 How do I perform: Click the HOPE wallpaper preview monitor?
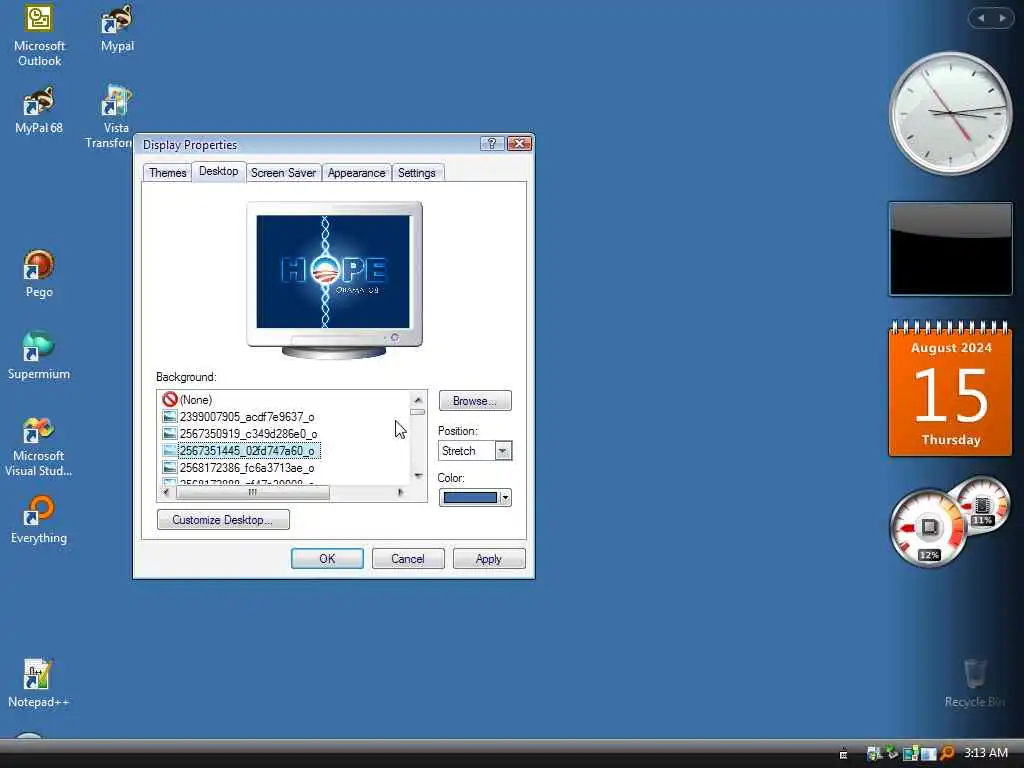[x=334, y=280]
